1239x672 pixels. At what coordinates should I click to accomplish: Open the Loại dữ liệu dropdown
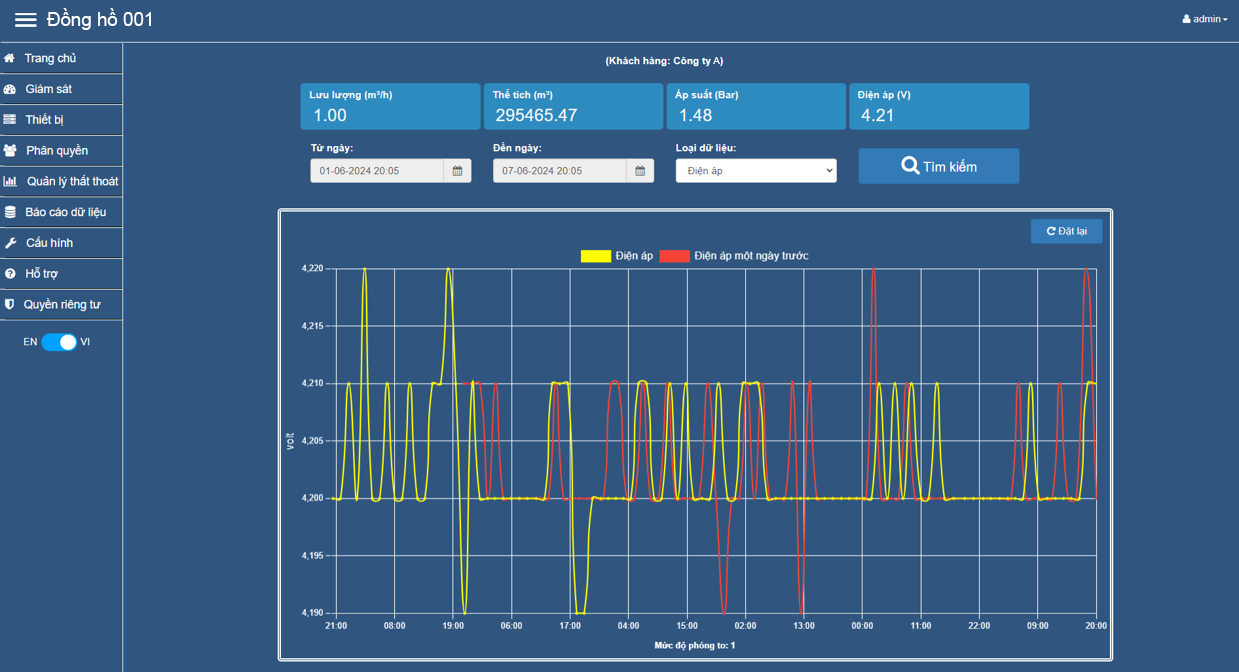(x=756, y=171)
